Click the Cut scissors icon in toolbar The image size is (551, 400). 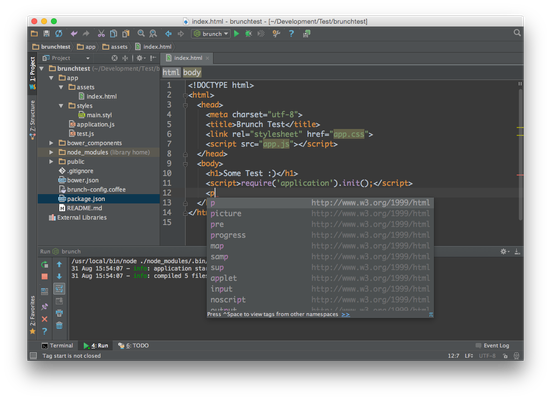pos(101,34)
